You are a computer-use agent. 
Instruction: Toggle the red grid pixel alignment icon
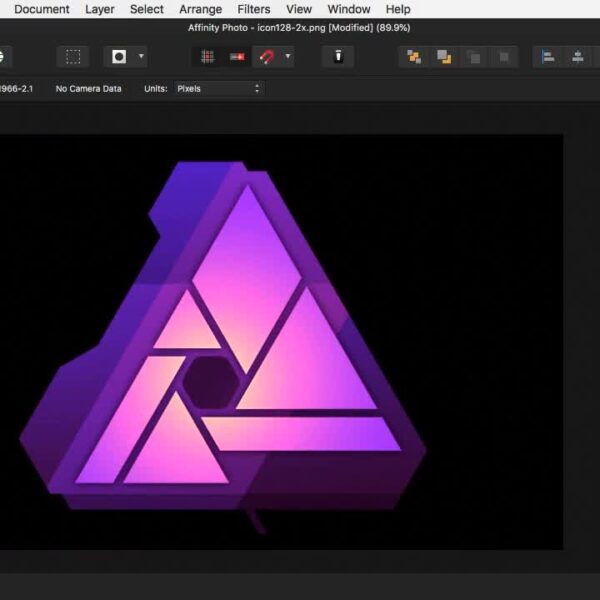[x=208, y=57]
